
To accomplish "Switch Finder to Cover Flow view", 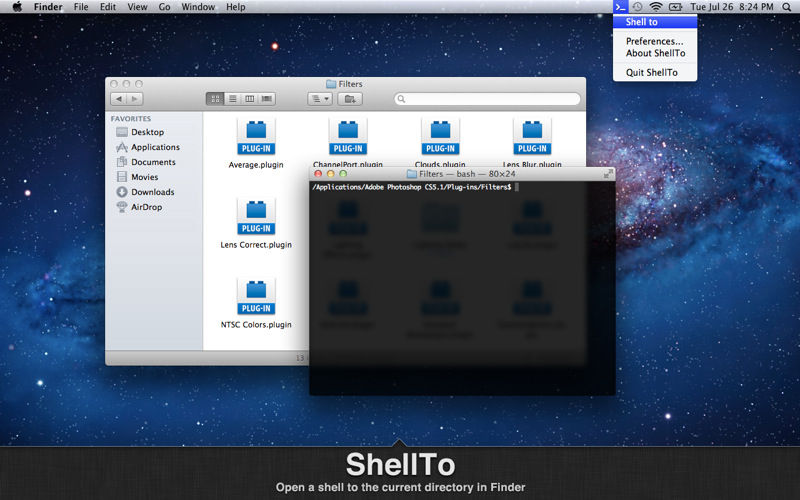I will click(267, 99).
